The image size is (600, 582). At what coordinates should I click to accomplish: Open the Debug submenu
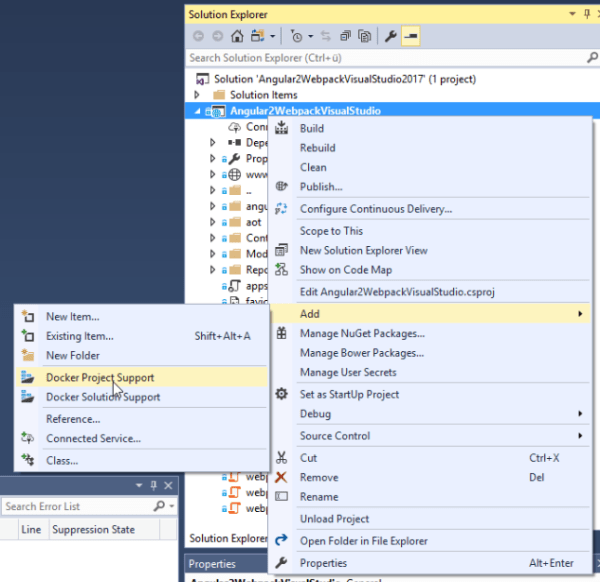[430, 414]
